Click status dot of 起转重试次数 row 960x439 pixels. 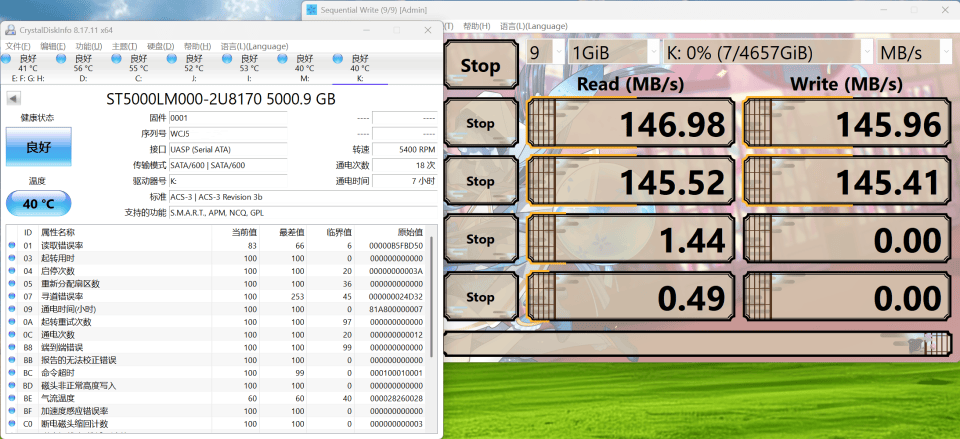tap(12, 322)
